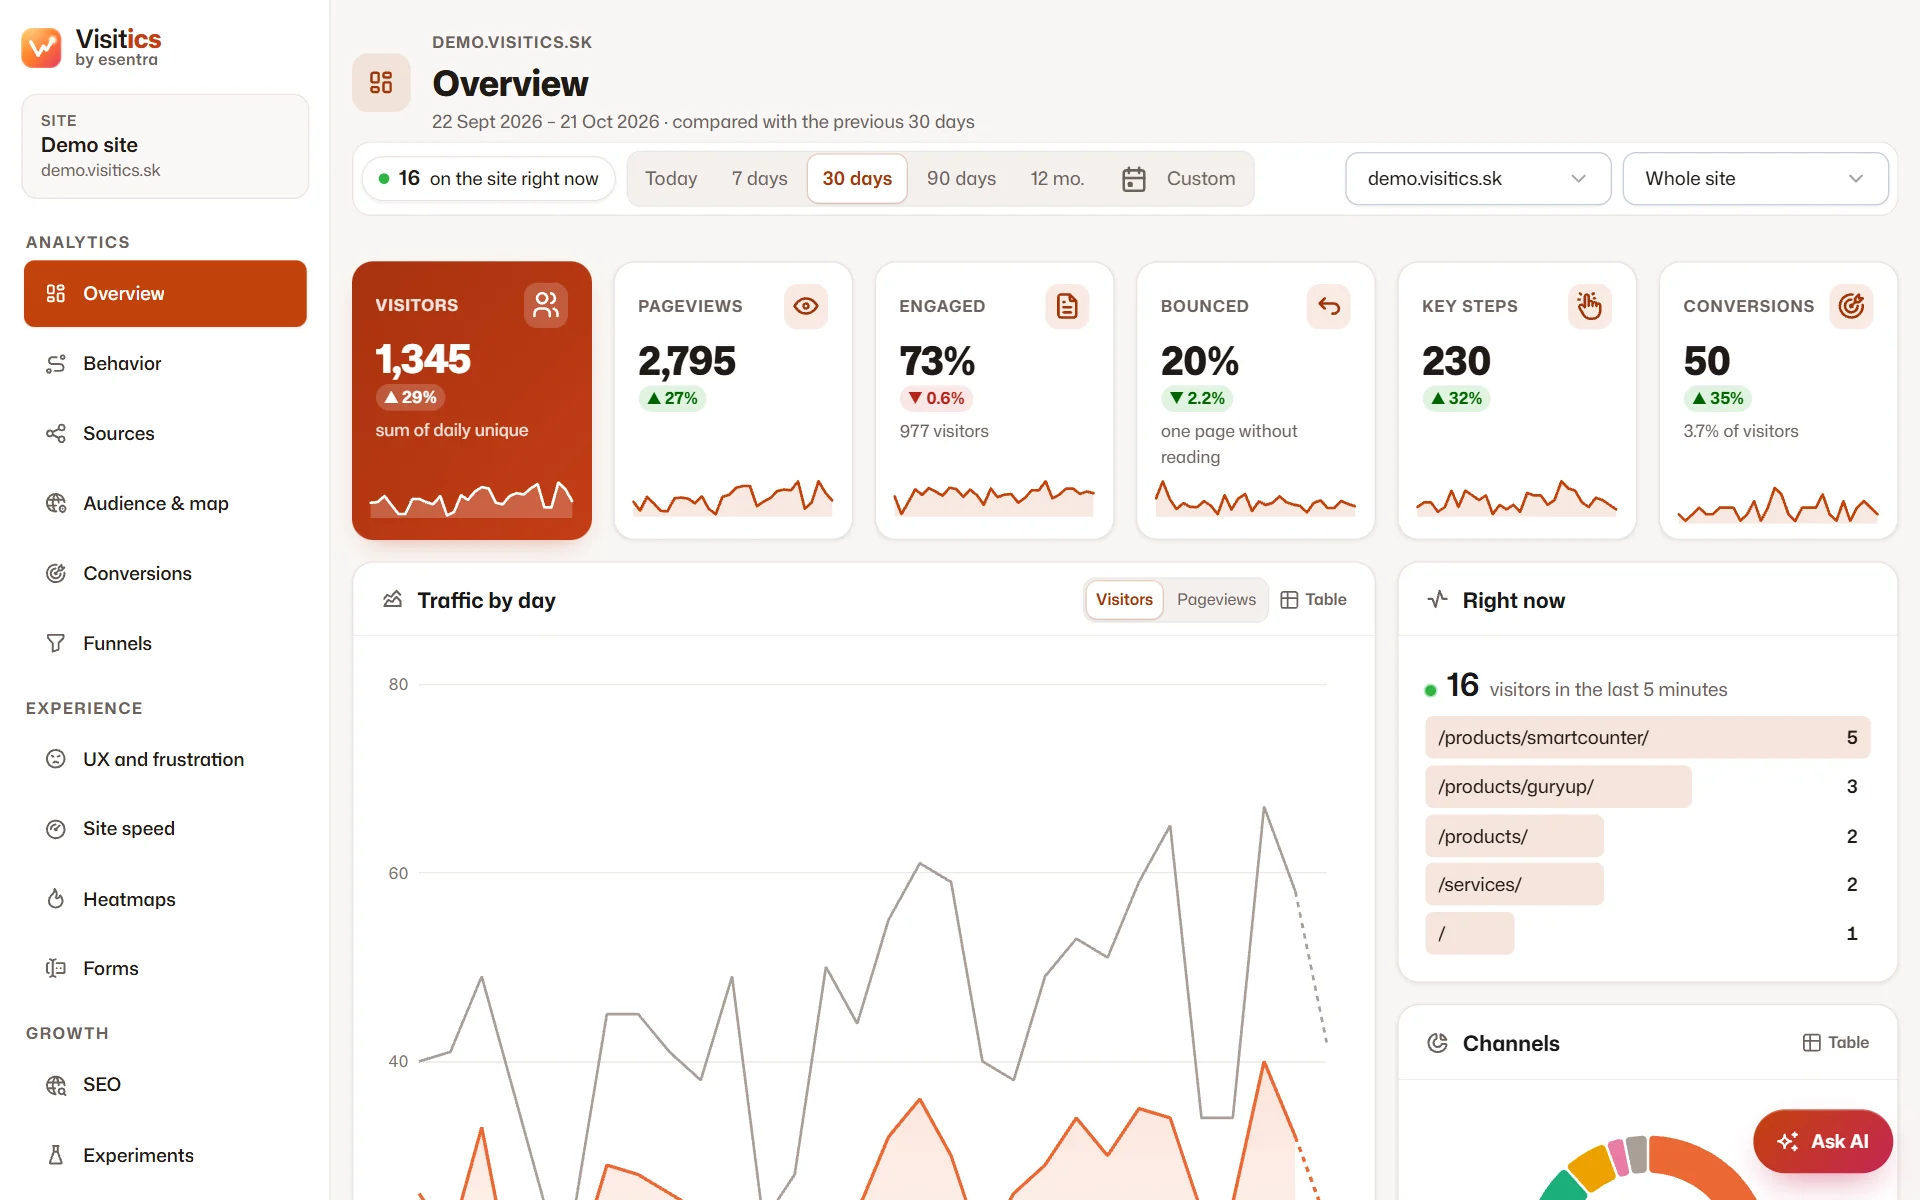Image resolution: width=1920 pixels, height=1200 pixels.
Task: Click the Pageviews eye icon
Action: click(x=805, y=306)
